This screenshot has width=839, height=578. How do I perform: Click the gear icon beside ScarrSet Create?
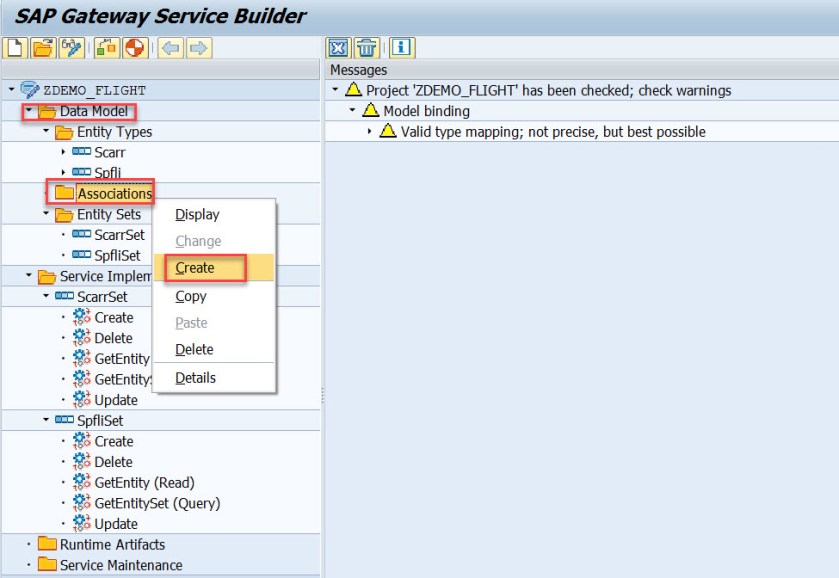point(81,317)
